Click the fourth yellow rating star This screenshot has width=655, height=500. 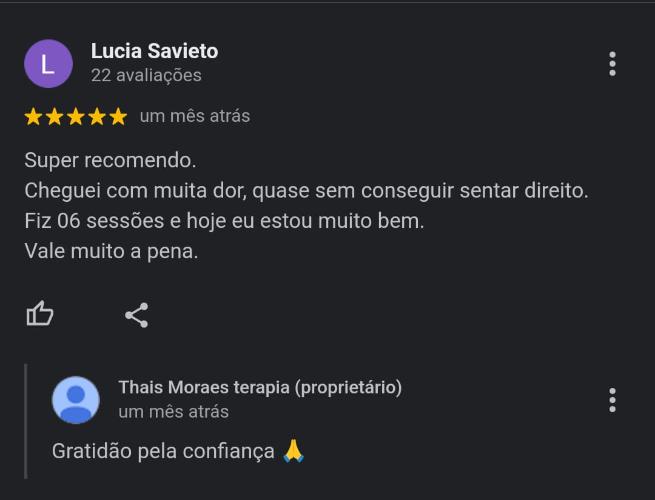coord(97,117)
